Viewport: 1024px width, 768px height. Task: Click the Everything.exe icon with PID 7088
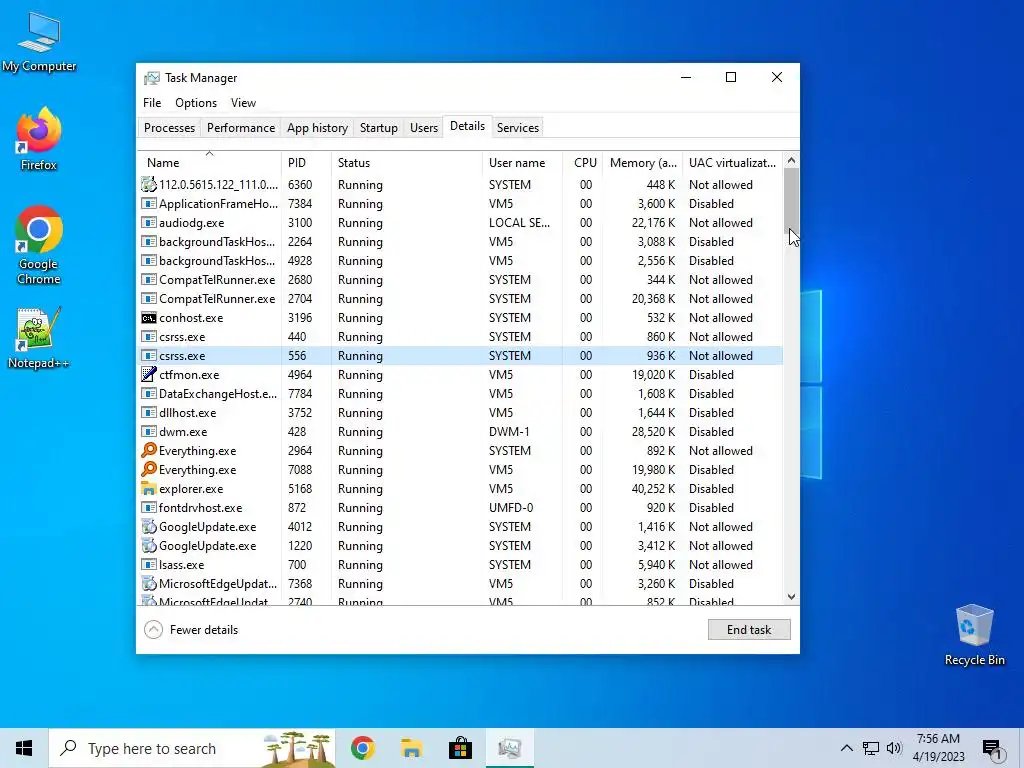(149, 470)
